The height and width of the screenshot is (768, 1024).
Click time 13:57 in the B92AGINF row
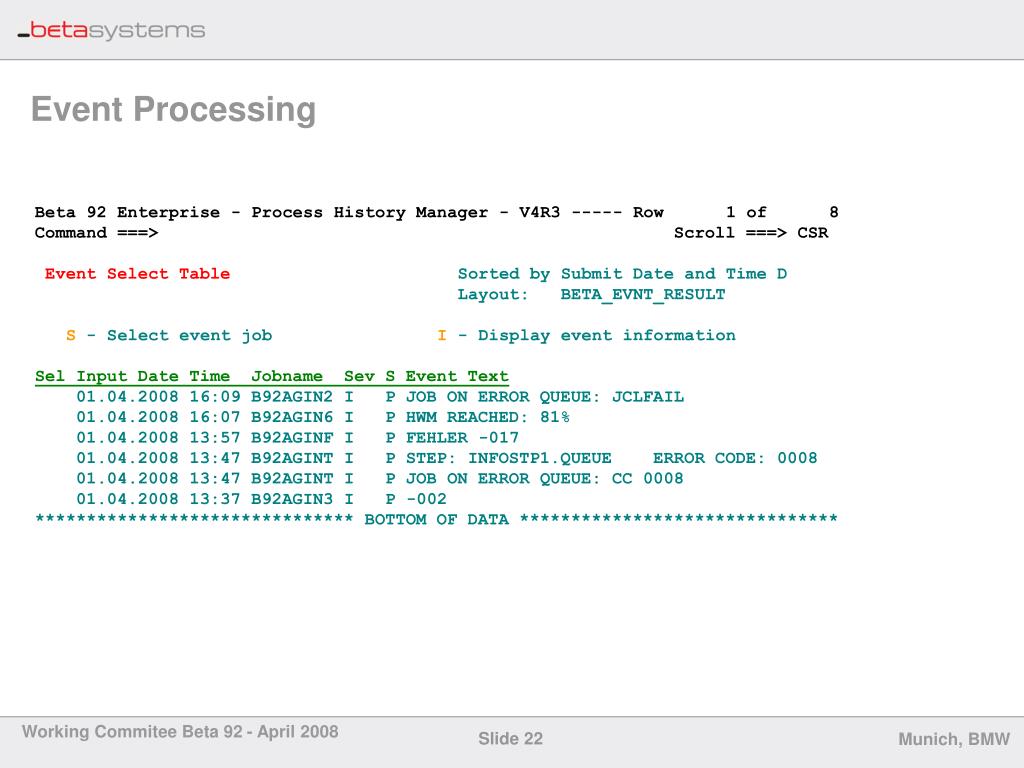[215, 438]
